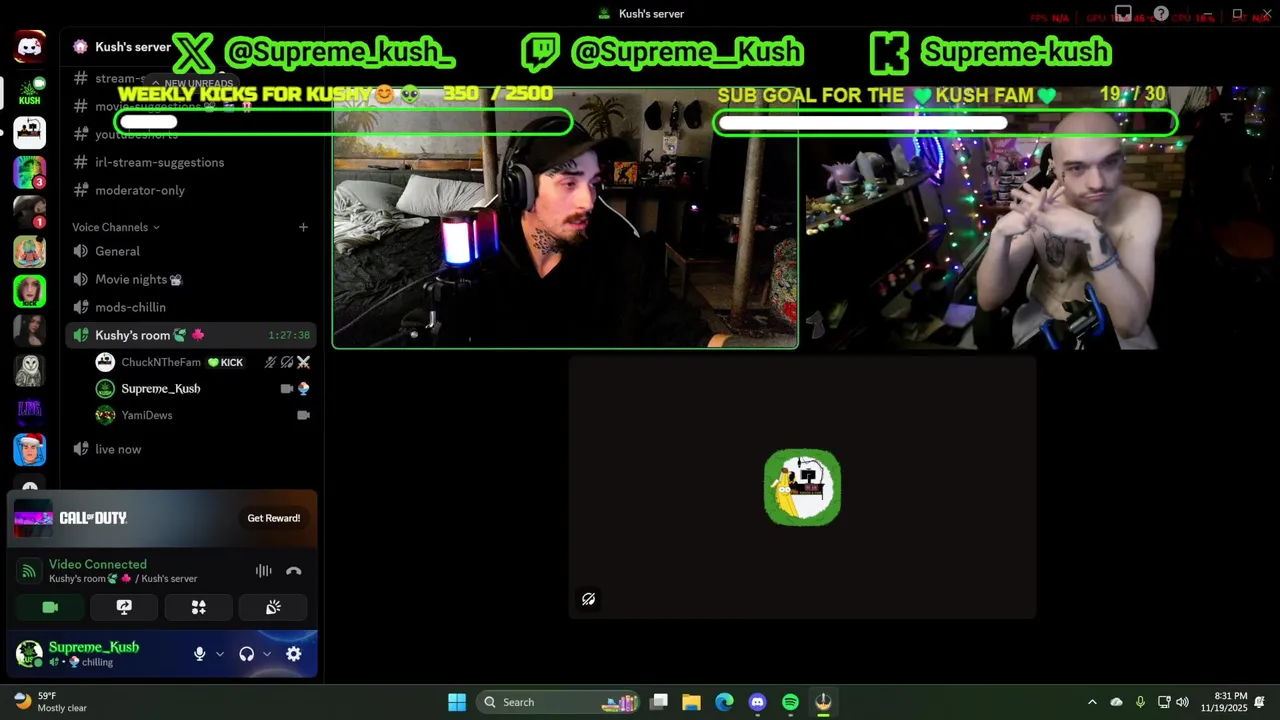Open the Call of Duty quest banner

(162, 518)
